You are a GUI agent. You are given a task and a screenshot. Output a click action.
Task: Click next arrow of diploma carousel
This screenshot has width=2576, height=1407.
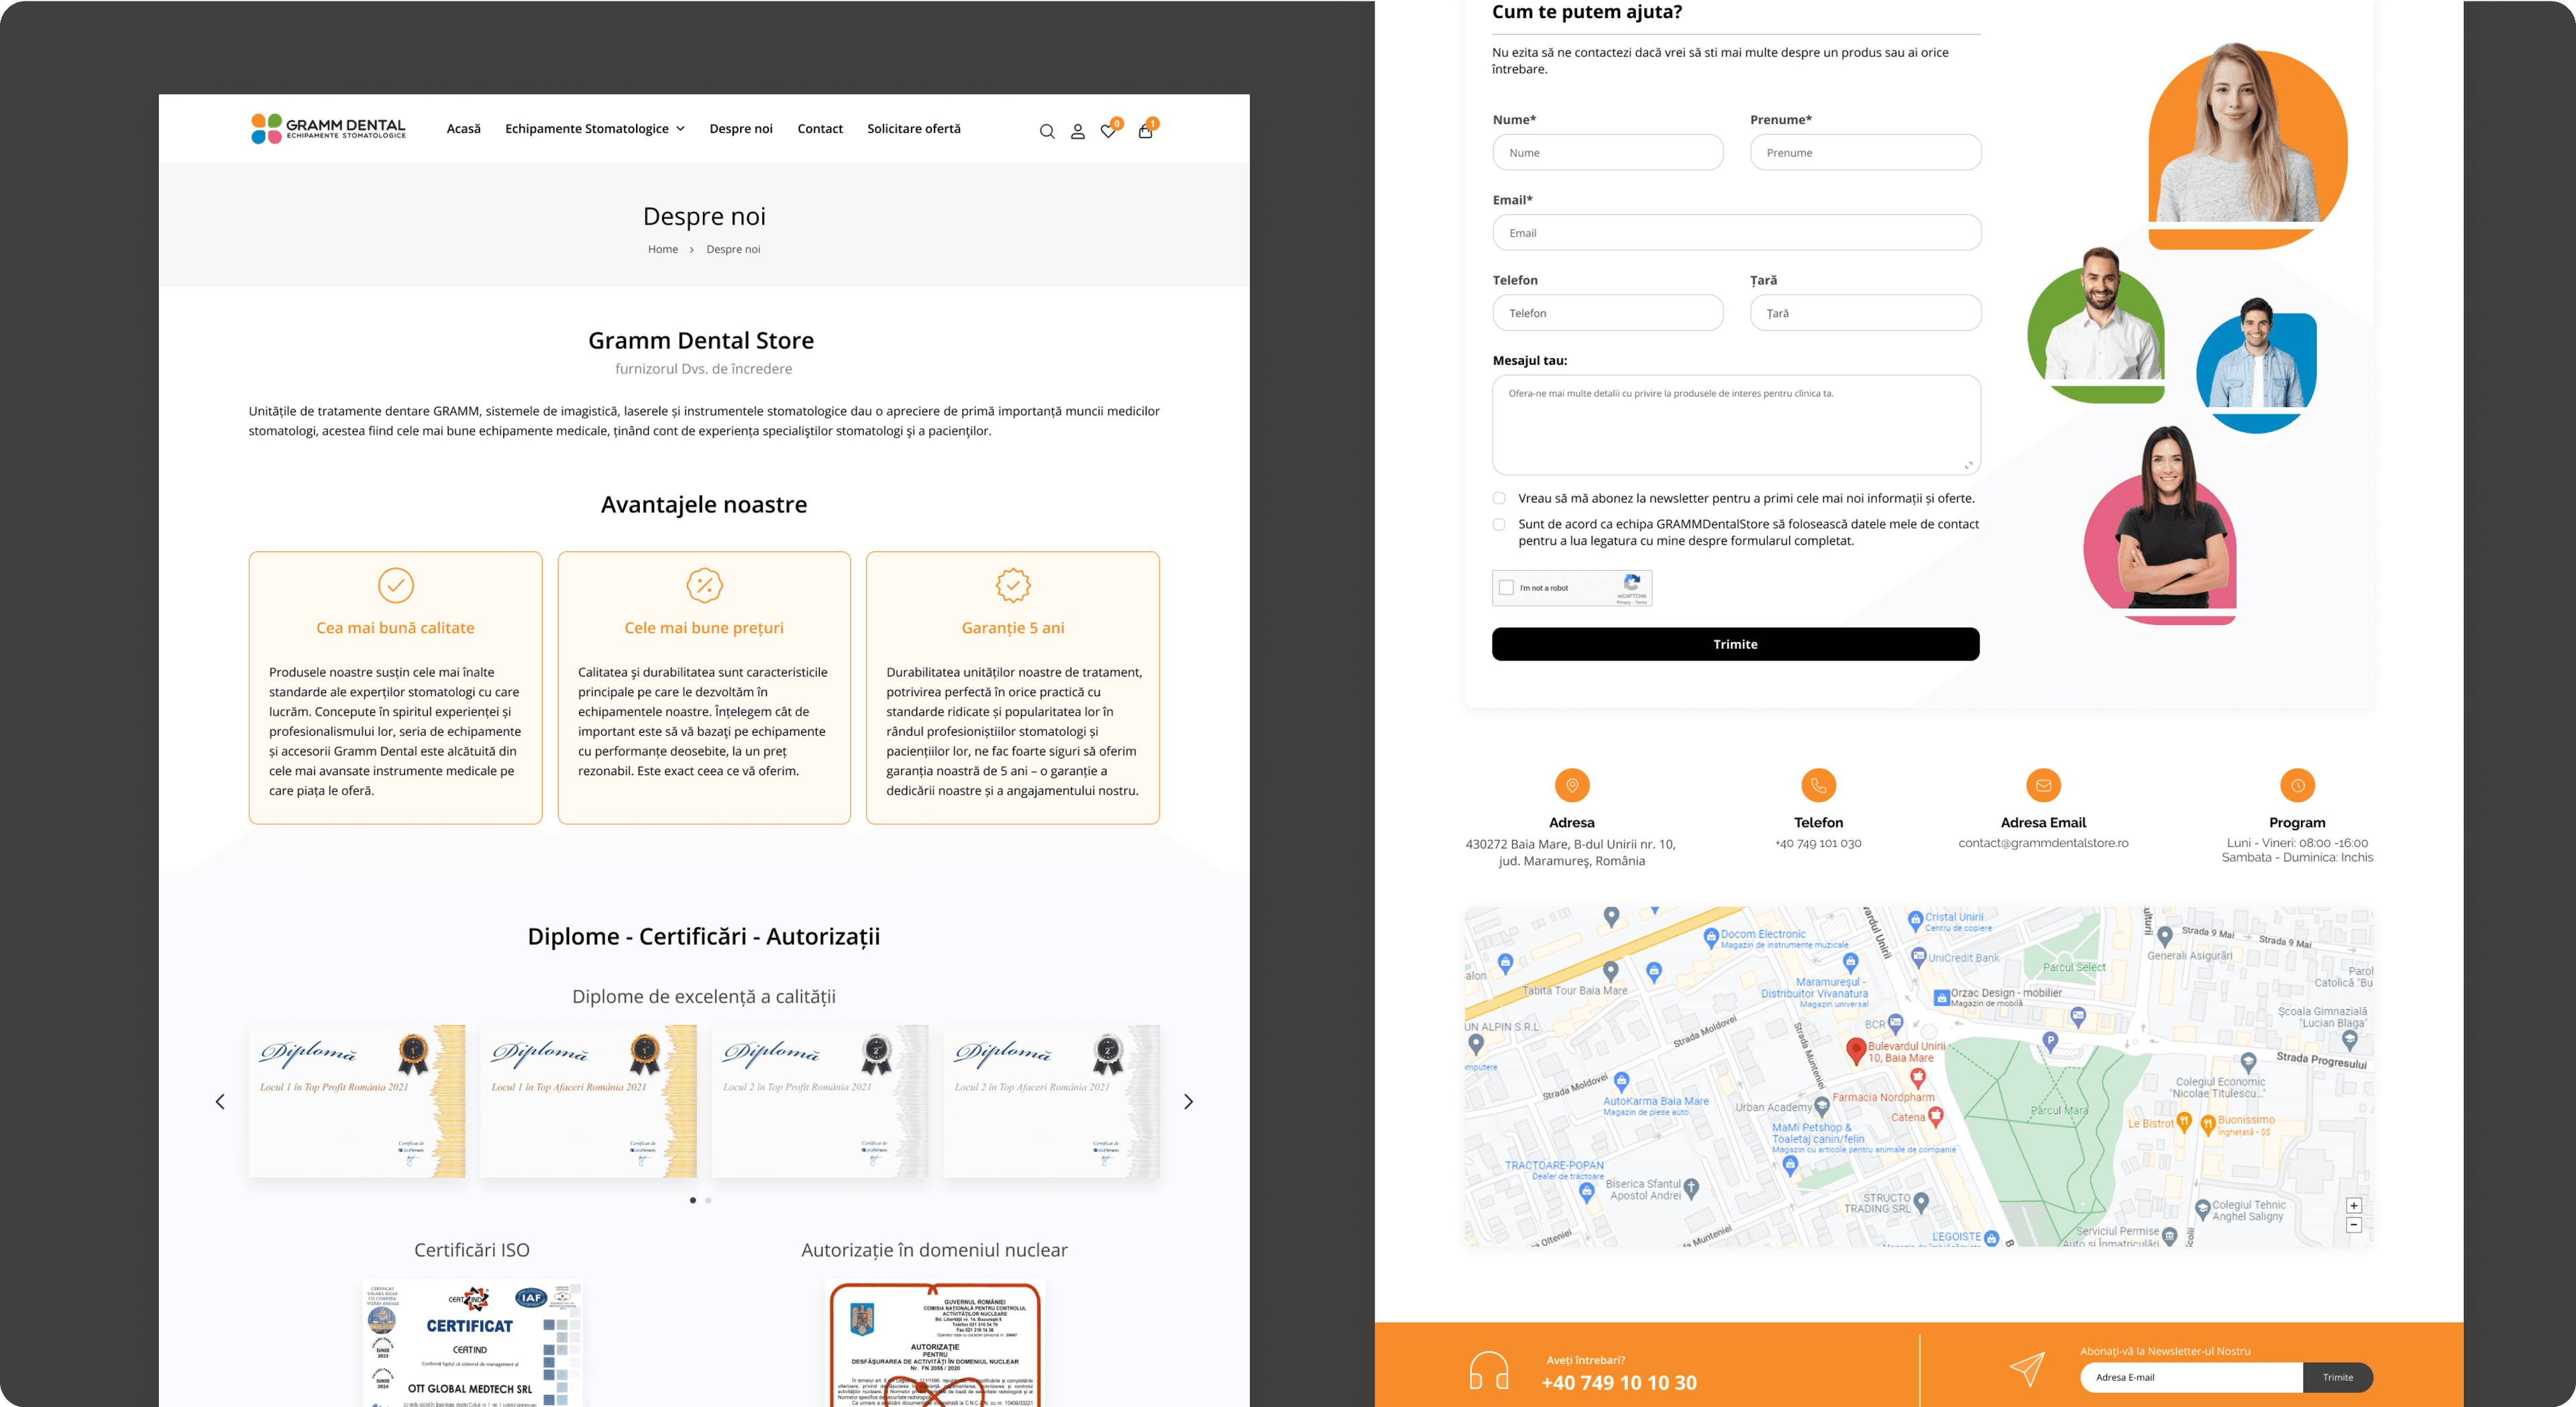(x=1188, y=1101)
